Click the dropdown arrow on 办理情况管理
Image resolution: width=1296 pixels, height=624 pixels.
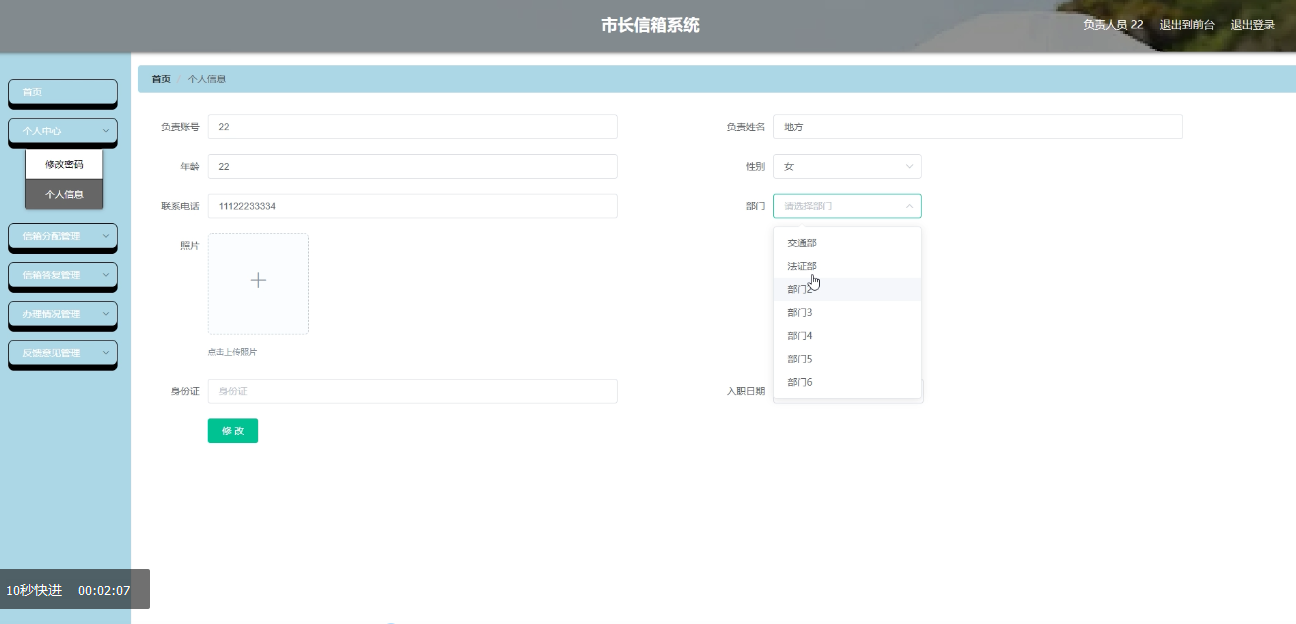click(104, 315)
